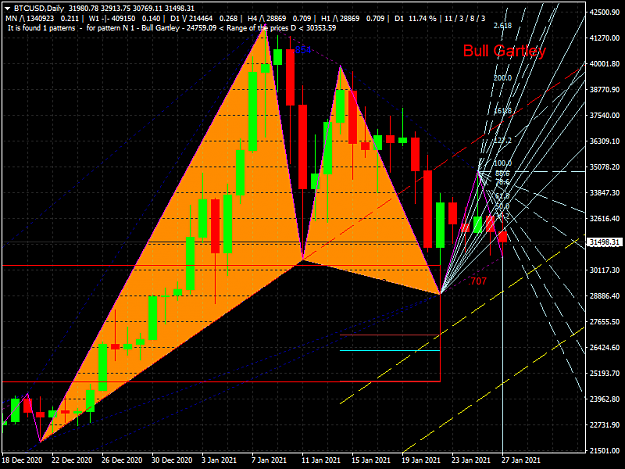
Task: Click the 32616.40 price axis label
Action: click(x=605, y=219)
